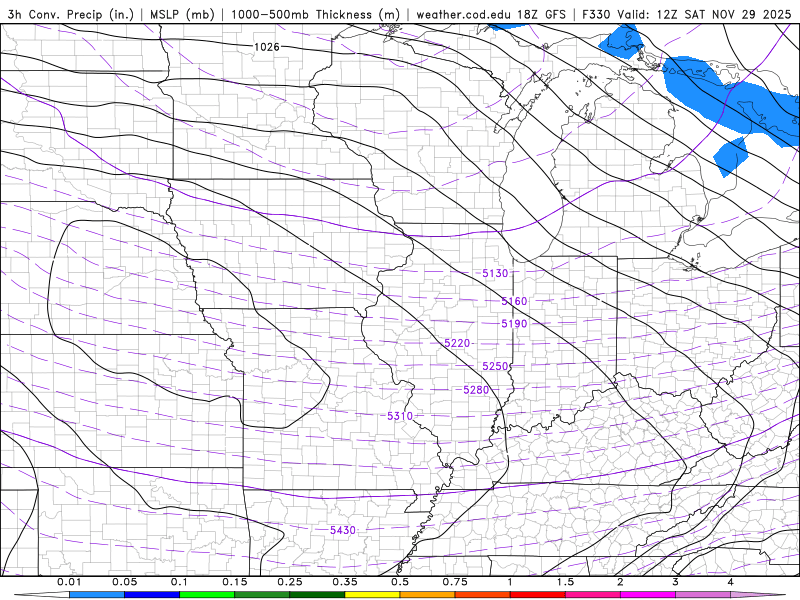Screen dimensions: 800x600
Task: Click the 5310 thickness contour label
Action: click(400, 416)
